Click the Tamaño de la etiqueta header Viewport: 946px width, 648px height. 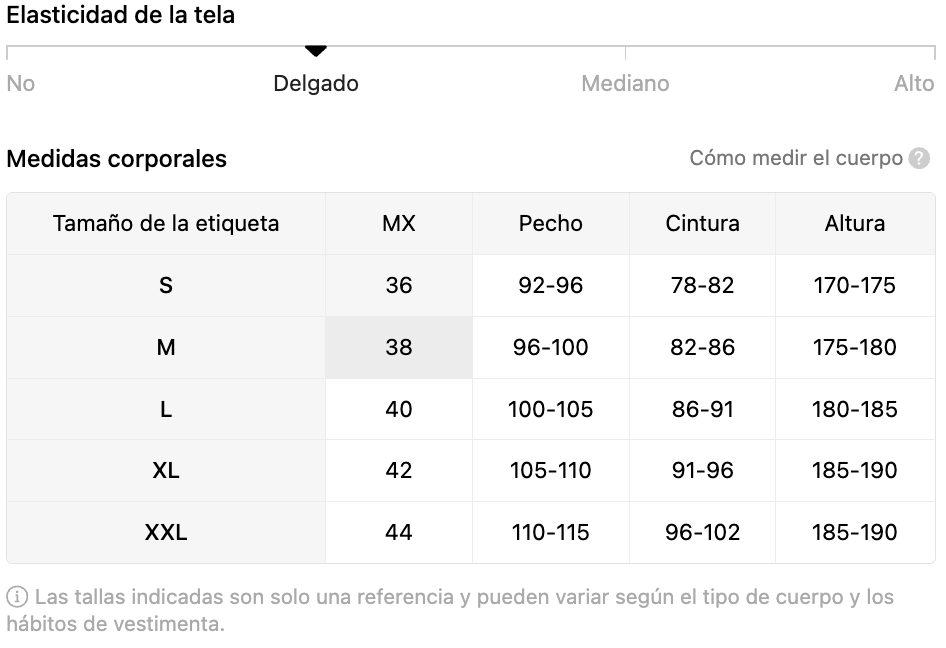pyautogui.click(x=166, y=224)
